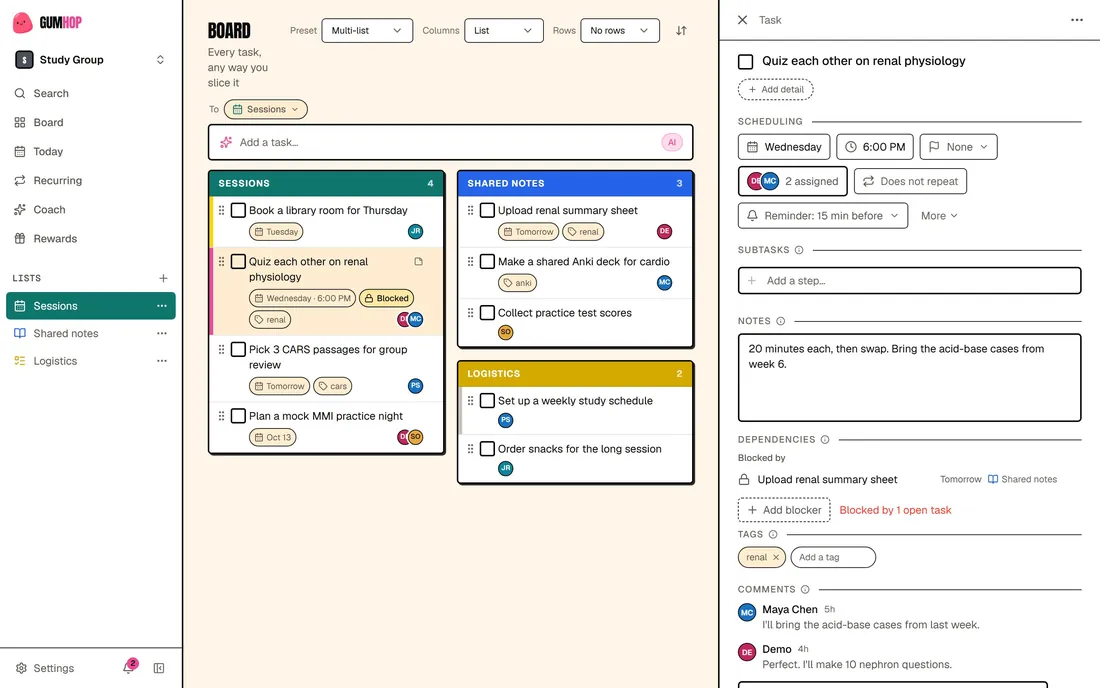Add a new list with plus icon
The width and height of the screenshot is (1100, 688).
[x=163, y=278]
